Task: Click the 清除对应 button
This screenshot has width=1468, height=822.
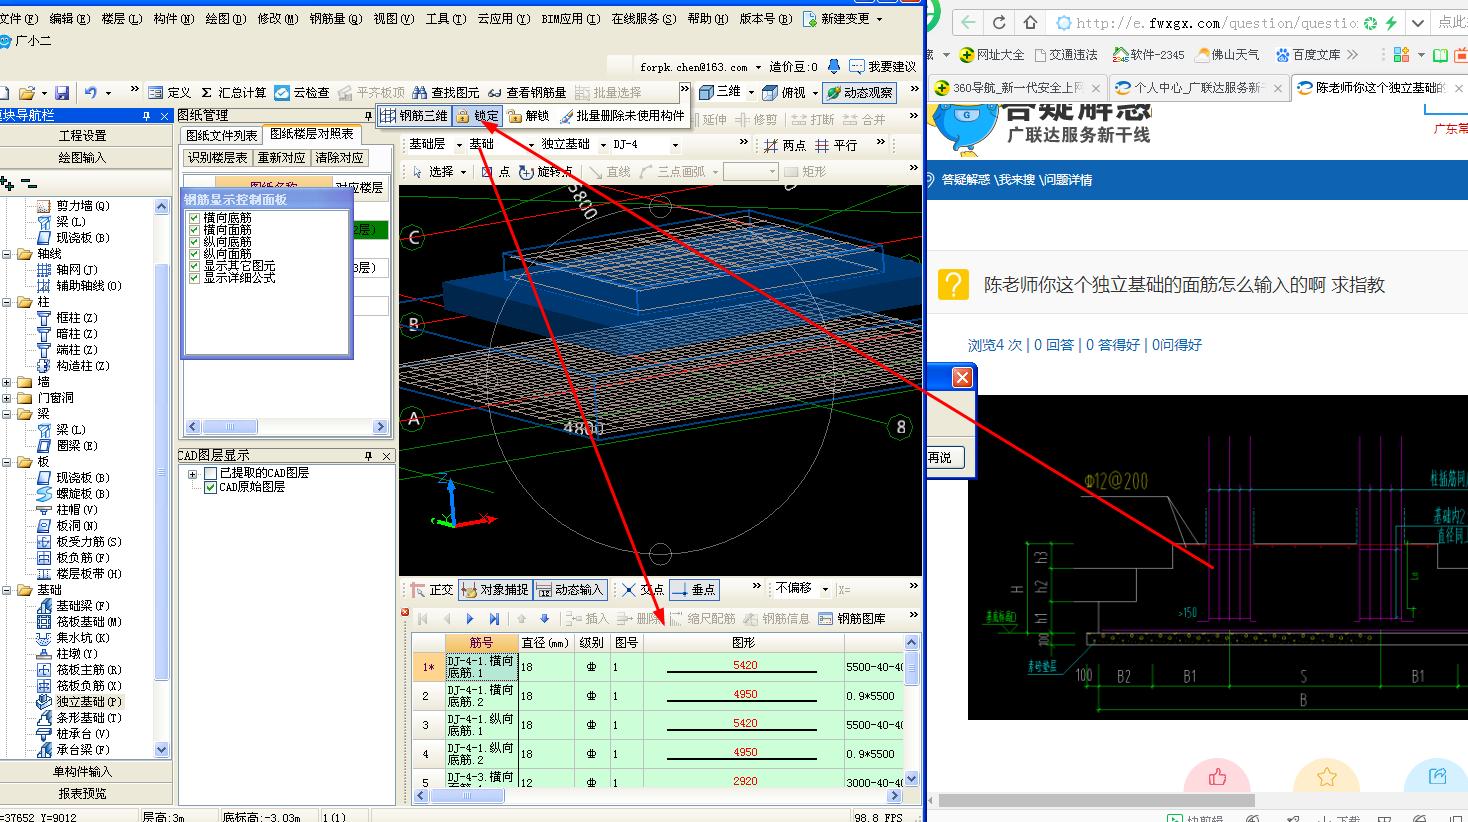Action: pos(340,158)
